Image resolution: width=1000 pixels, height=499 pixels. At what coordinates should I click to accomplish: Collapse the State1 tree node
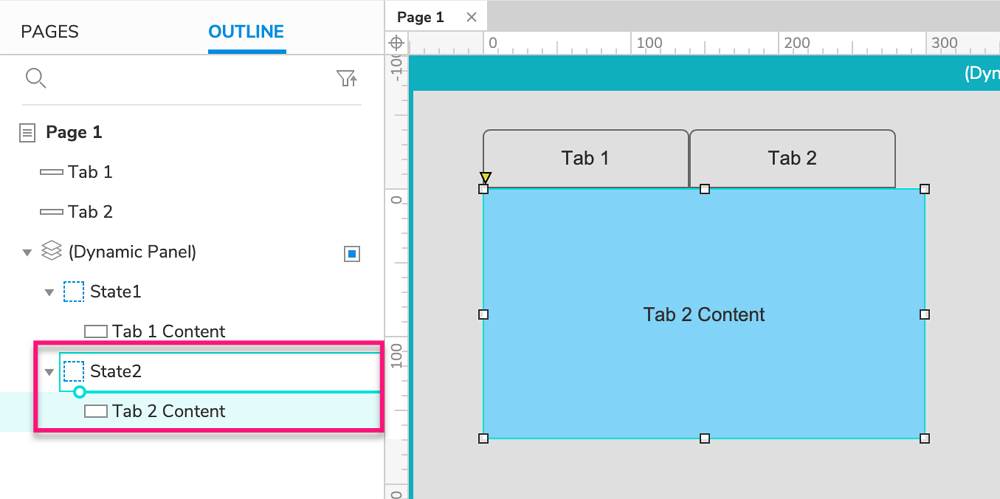pyautogui.click(x=49, y=293)
